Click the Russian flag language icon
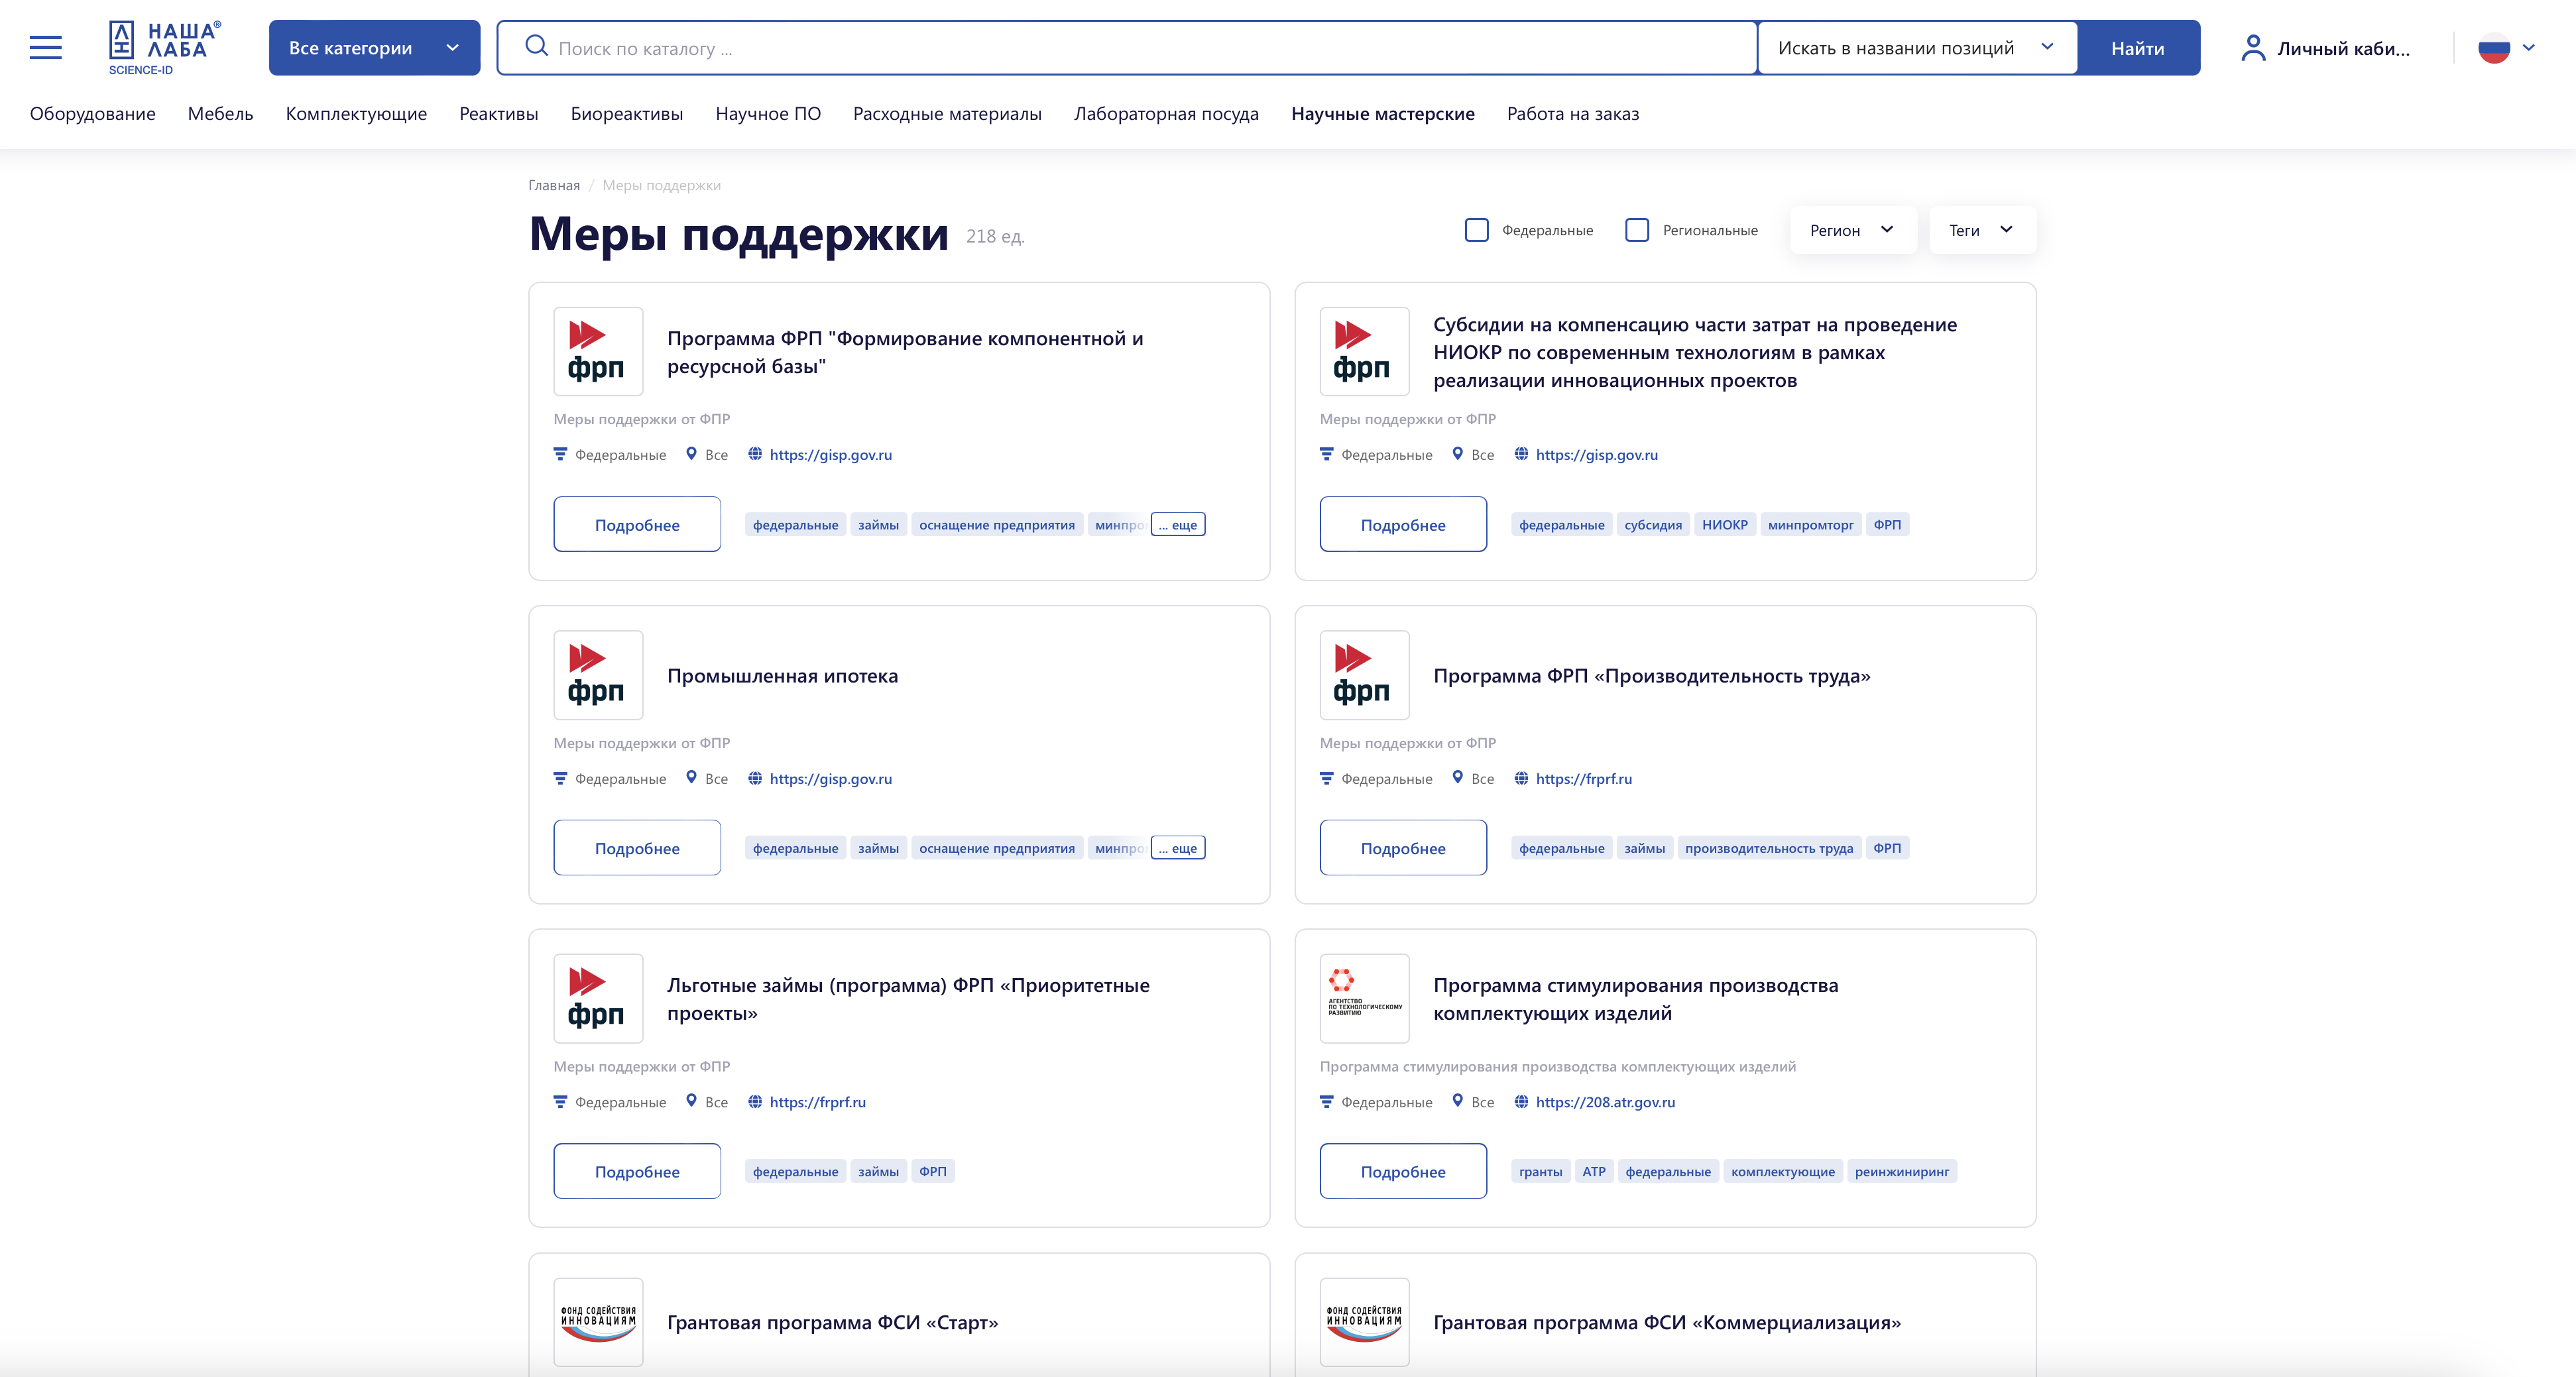The image size is (2576, 1377). (2494, 48)
